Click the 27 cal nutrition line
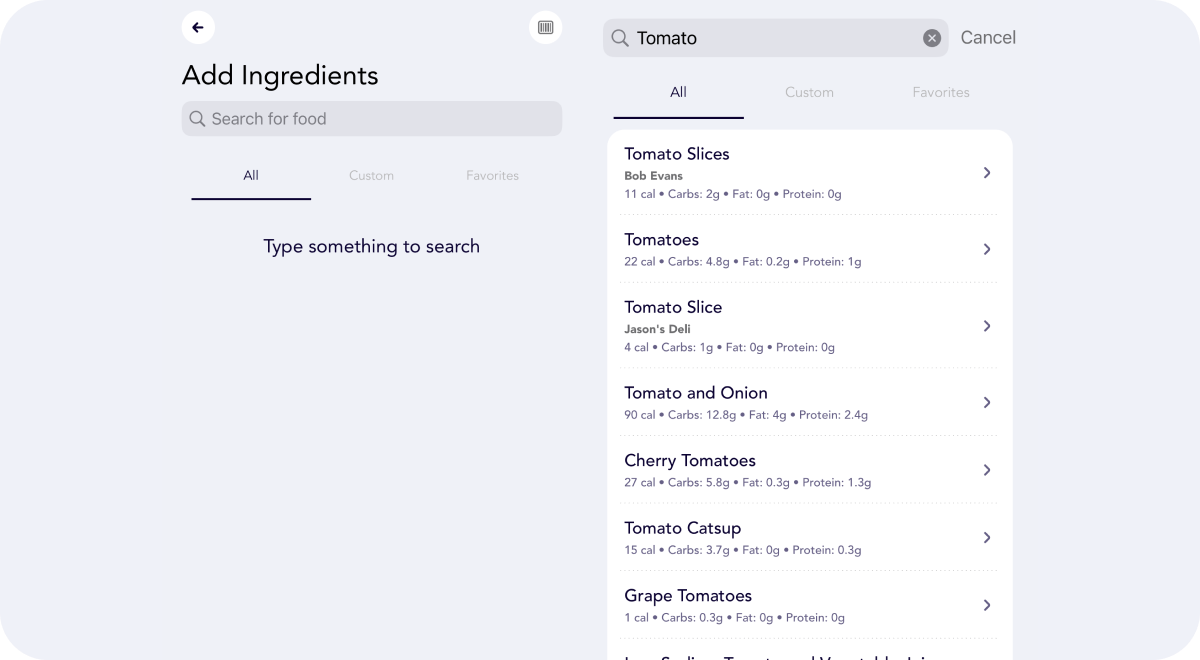This screenshot has height=660, width=1200. [748, 483]
